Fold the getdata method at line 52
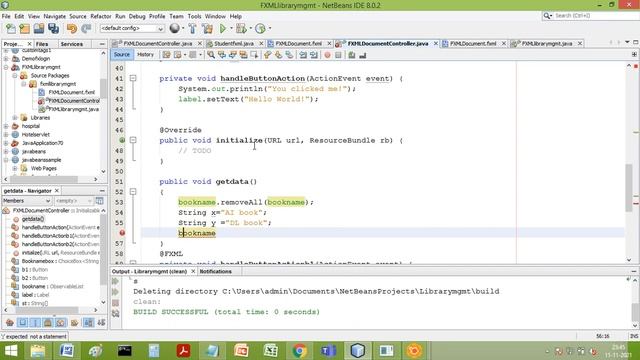Image resolution: width=640 pixels, height=360 pixels. point(133,191)
